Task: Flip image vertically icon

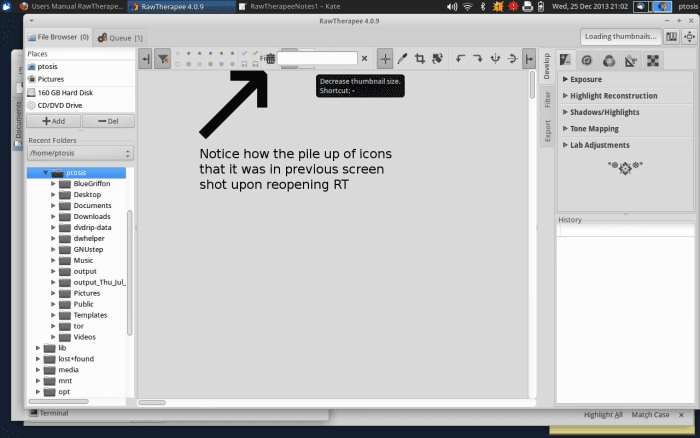Action: click(x=512, y=58)
